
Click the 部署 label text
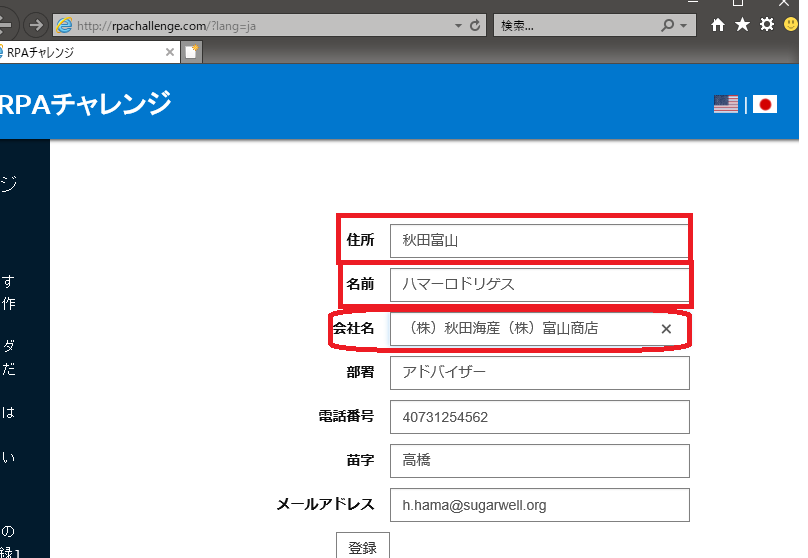(360, 372)
